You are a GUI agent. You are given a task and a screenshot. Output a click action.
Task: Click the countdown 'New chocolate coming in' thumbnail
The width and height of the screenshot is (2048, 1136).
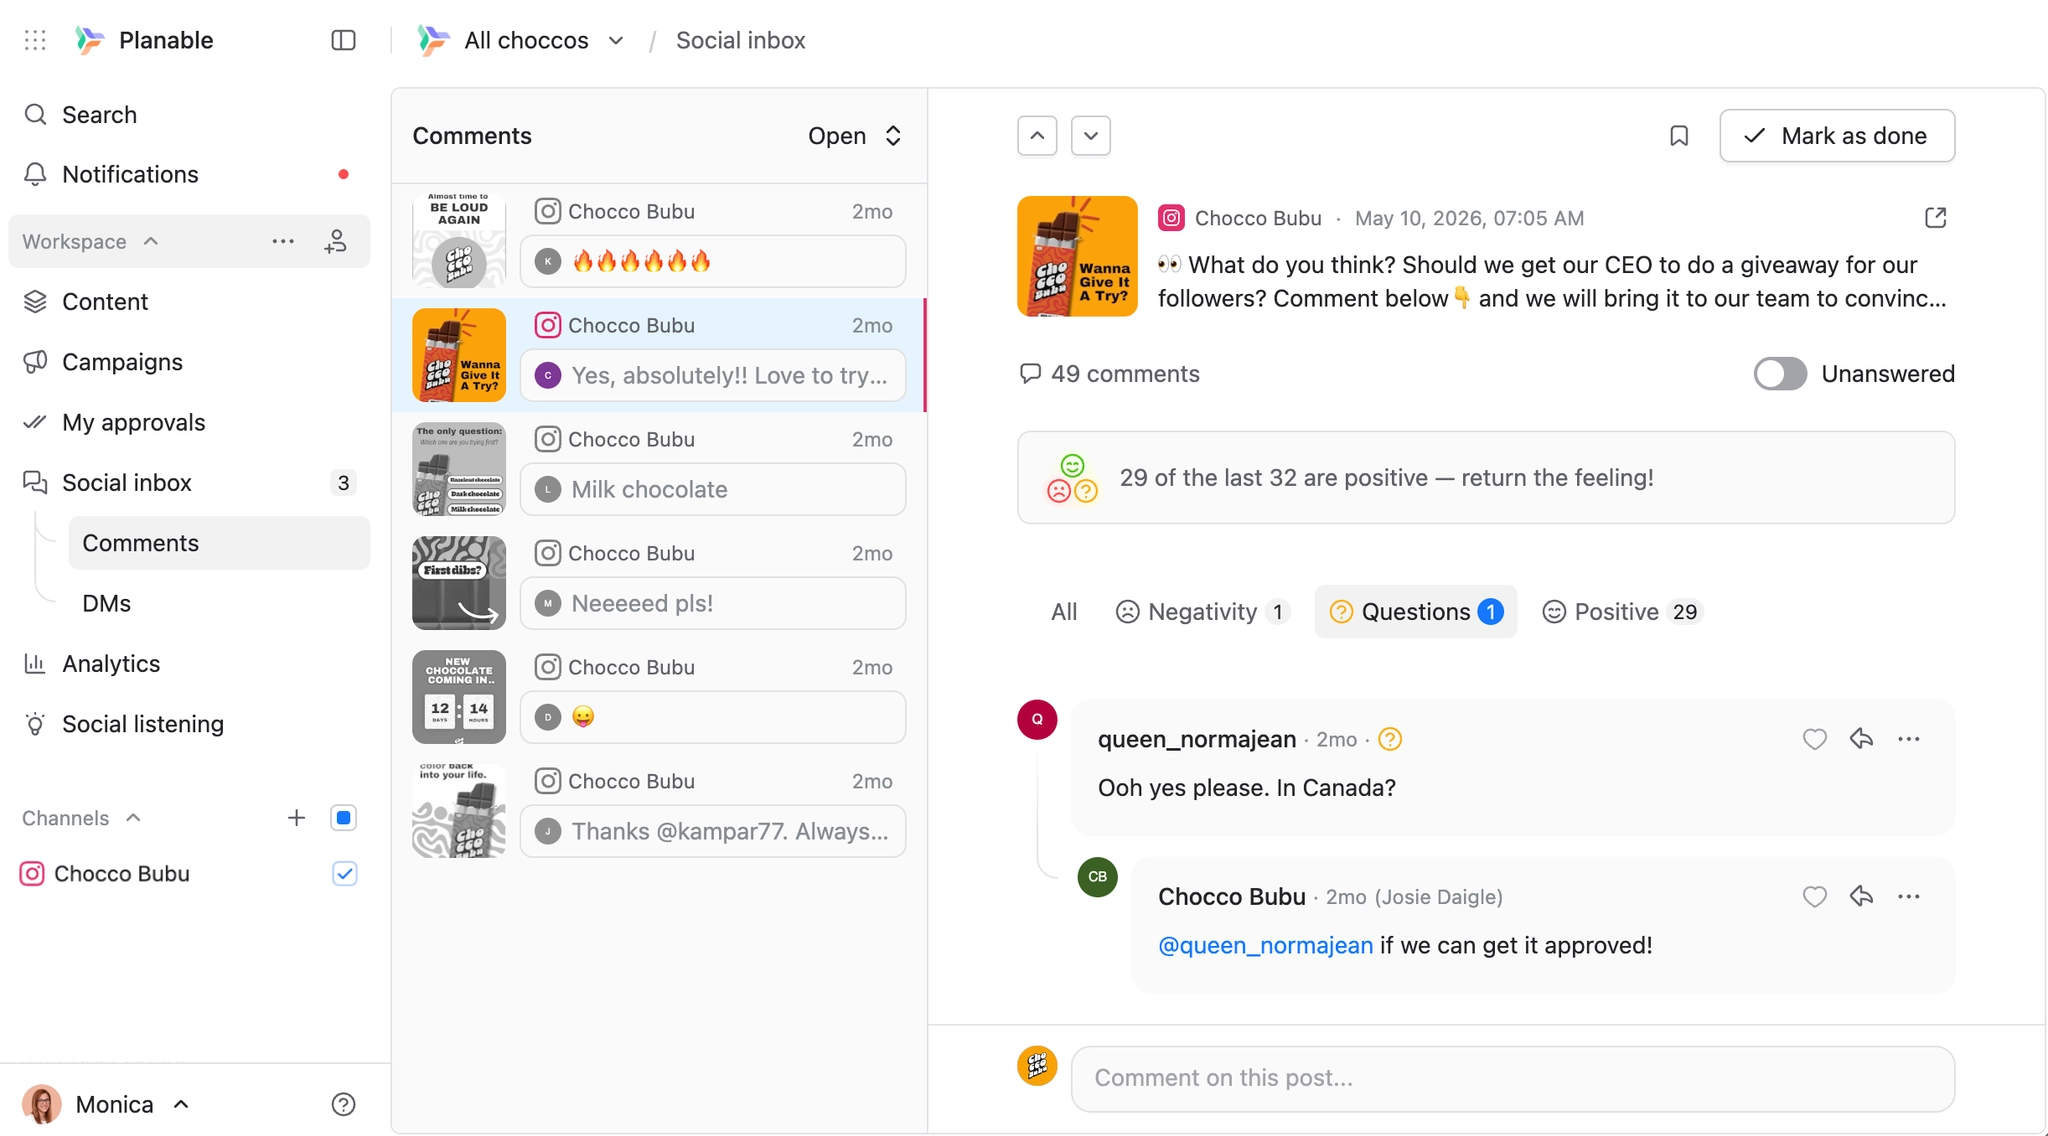[x=459, y=697]
